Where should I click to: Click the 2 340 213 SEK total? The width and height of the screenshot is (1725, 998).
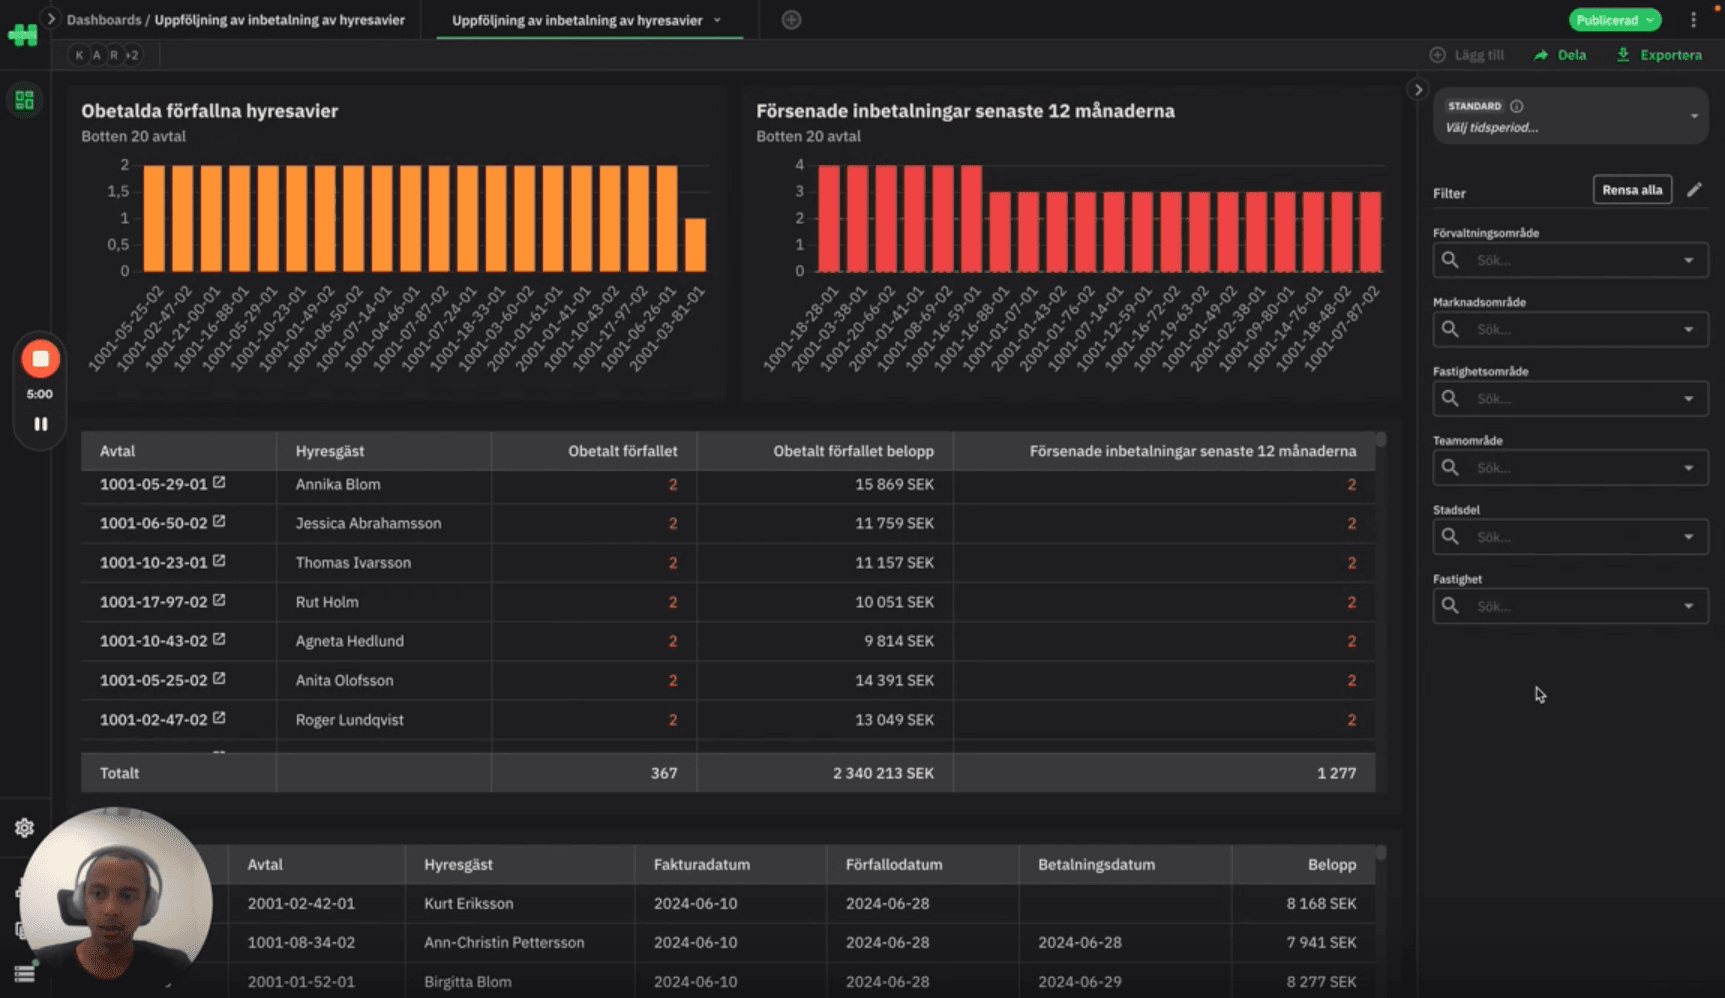point(883,773)
